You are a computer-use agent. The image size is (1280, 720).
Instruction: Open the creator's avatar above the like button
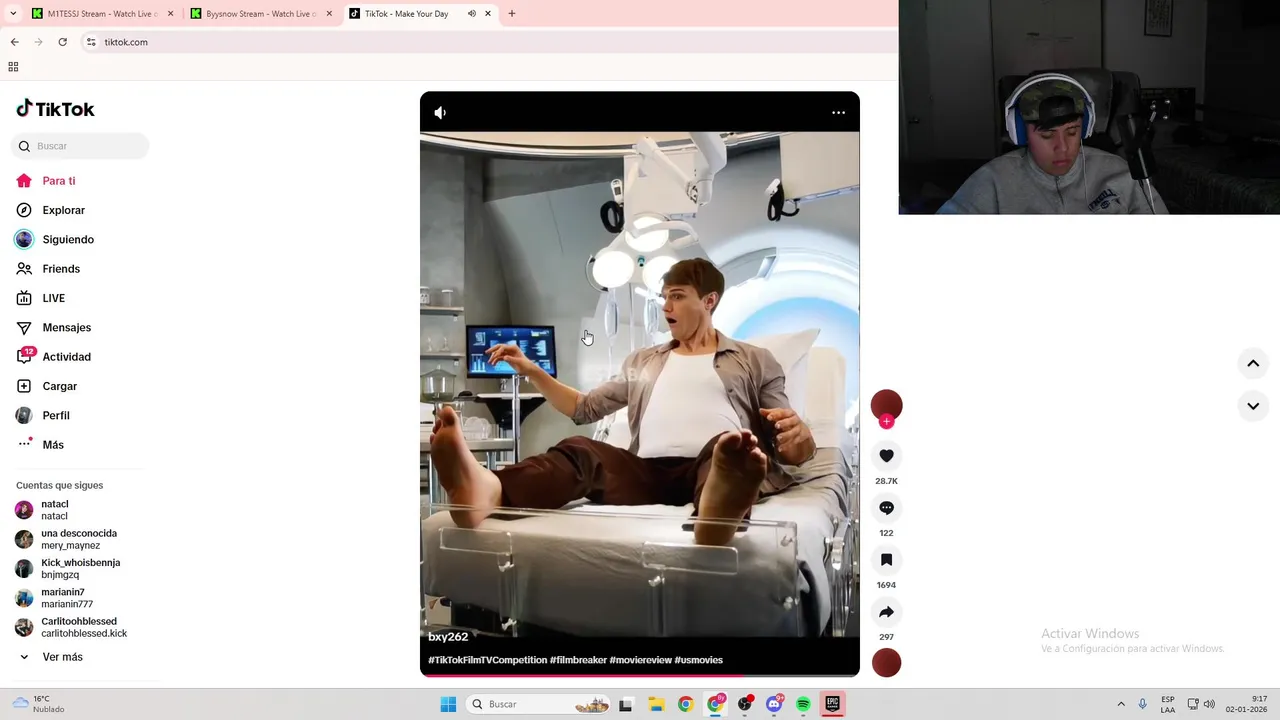(x=886, y=405)
